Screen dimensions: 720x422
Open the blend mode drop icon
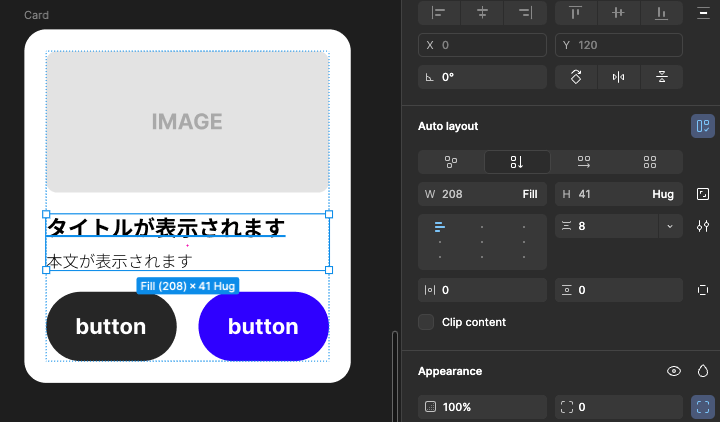tap(703, 371)
